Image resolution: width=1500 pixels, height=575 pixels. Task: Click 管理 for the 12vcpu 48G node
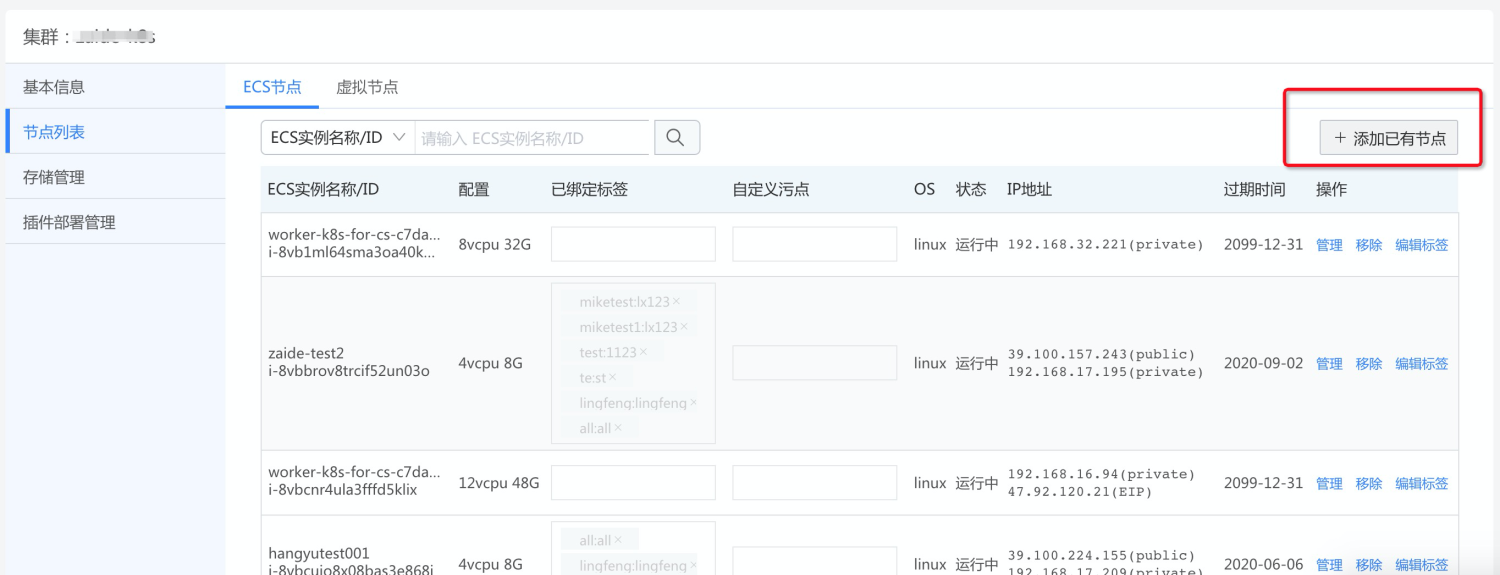tap(1329, 483)
